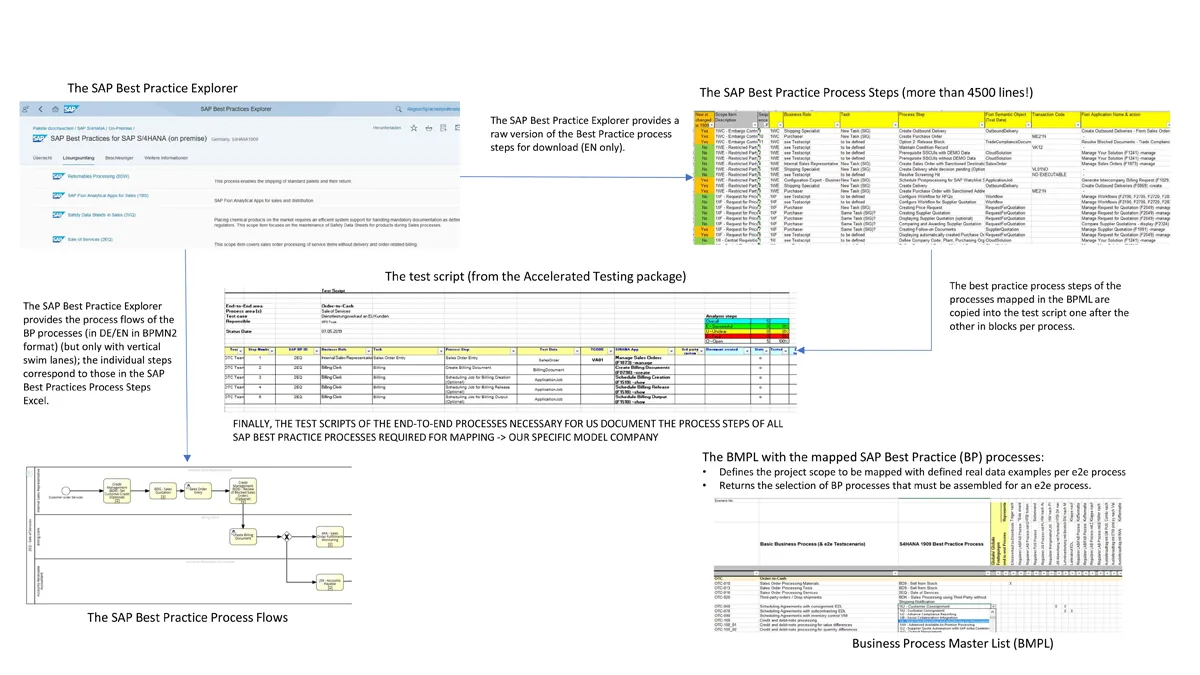Open Safety Data Sheets in Sales link
The image size is (1200, 675).
point(101,215)
